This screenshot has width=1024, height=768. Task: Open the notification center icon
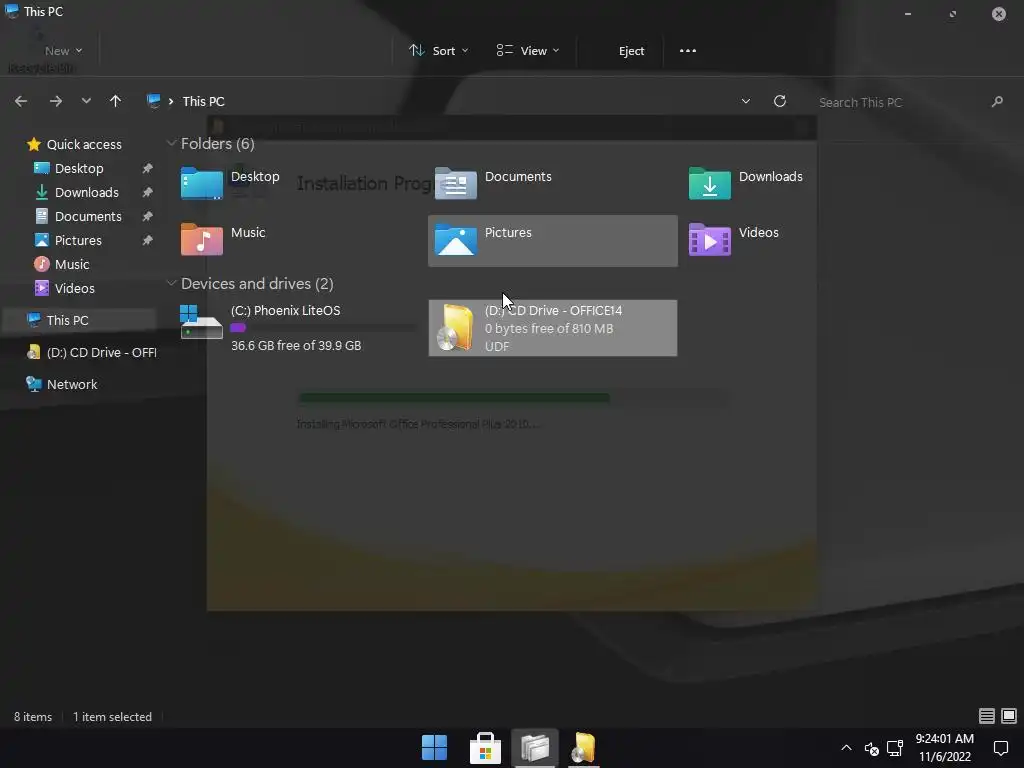point(1000,748)
